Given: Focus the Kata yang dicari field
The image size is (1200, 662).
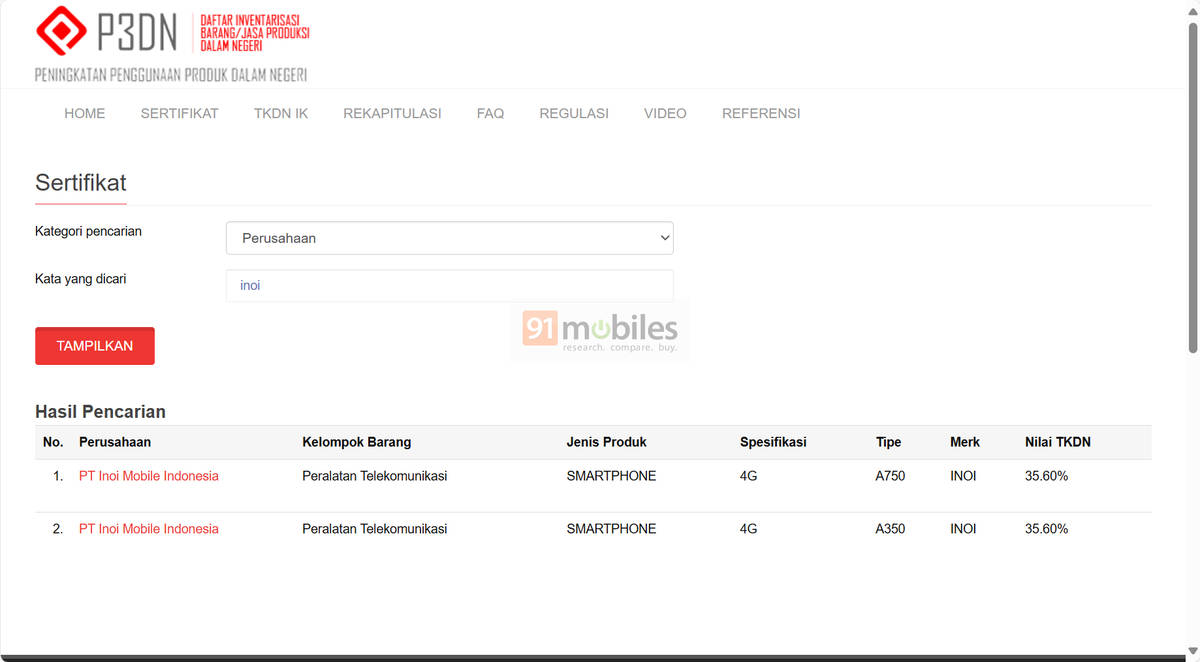Looking at the screenshot, I should point(450,285).
